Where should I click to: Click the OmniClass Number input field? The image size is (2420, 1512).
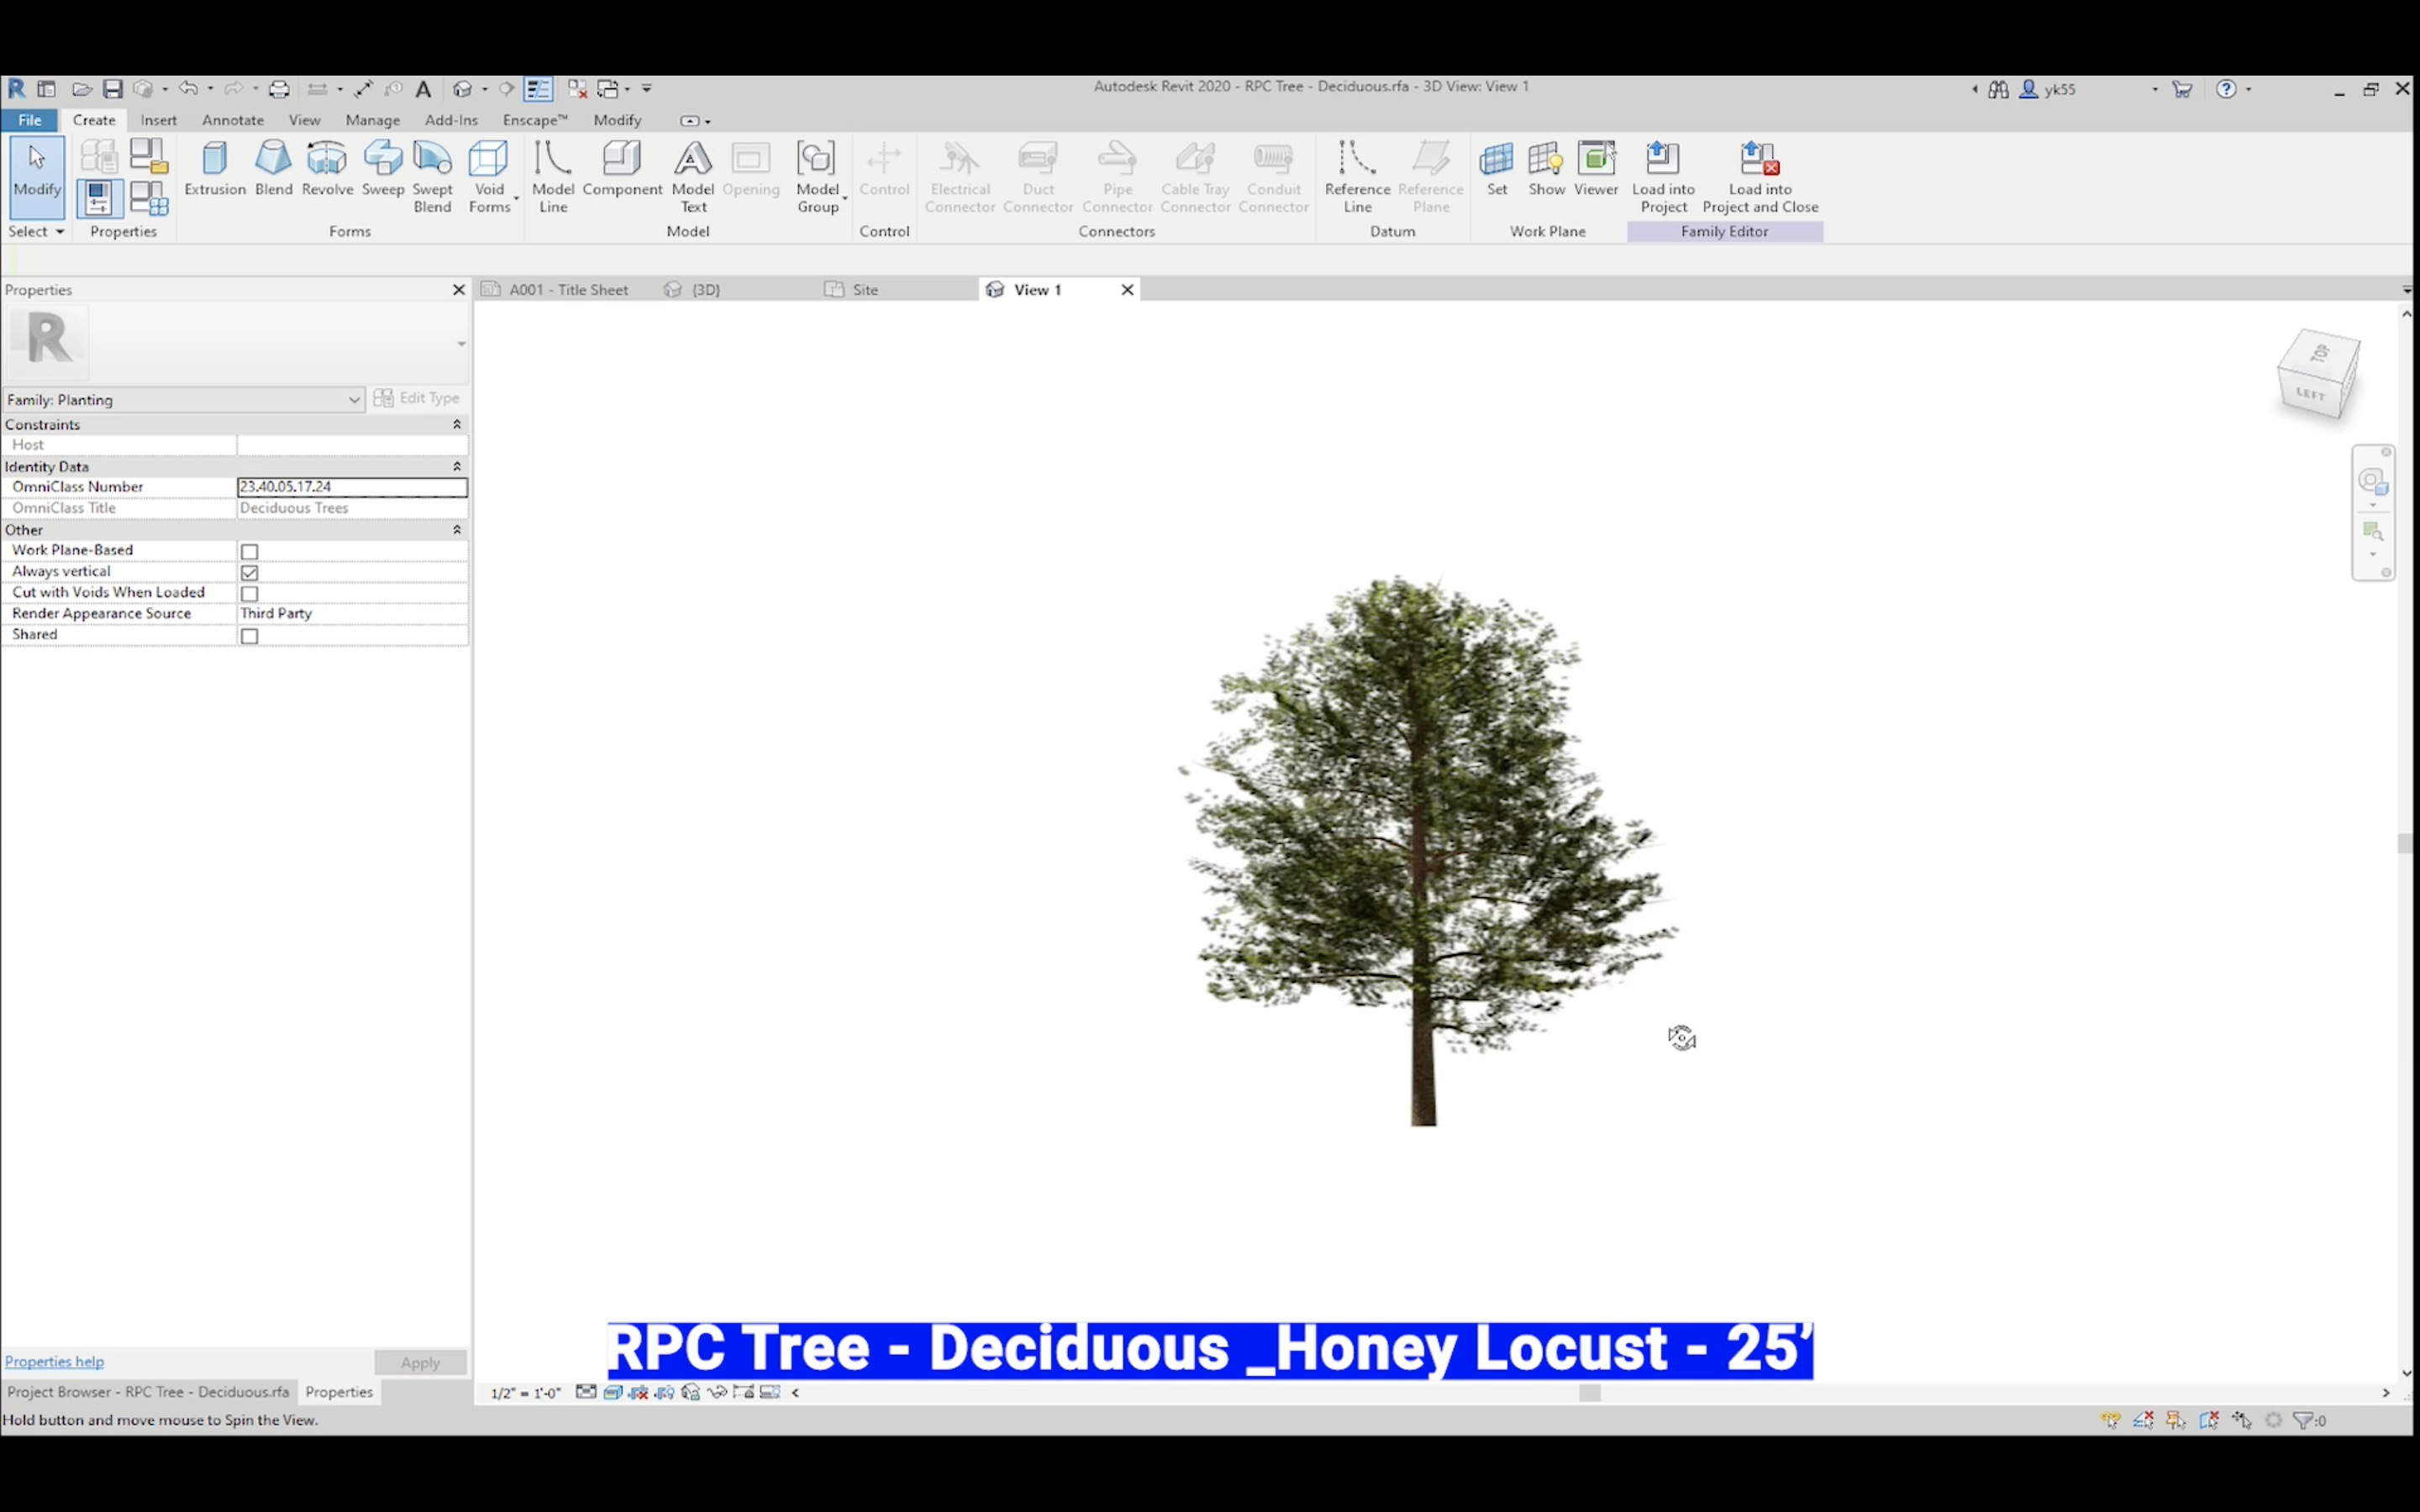(x=351, y=487)
